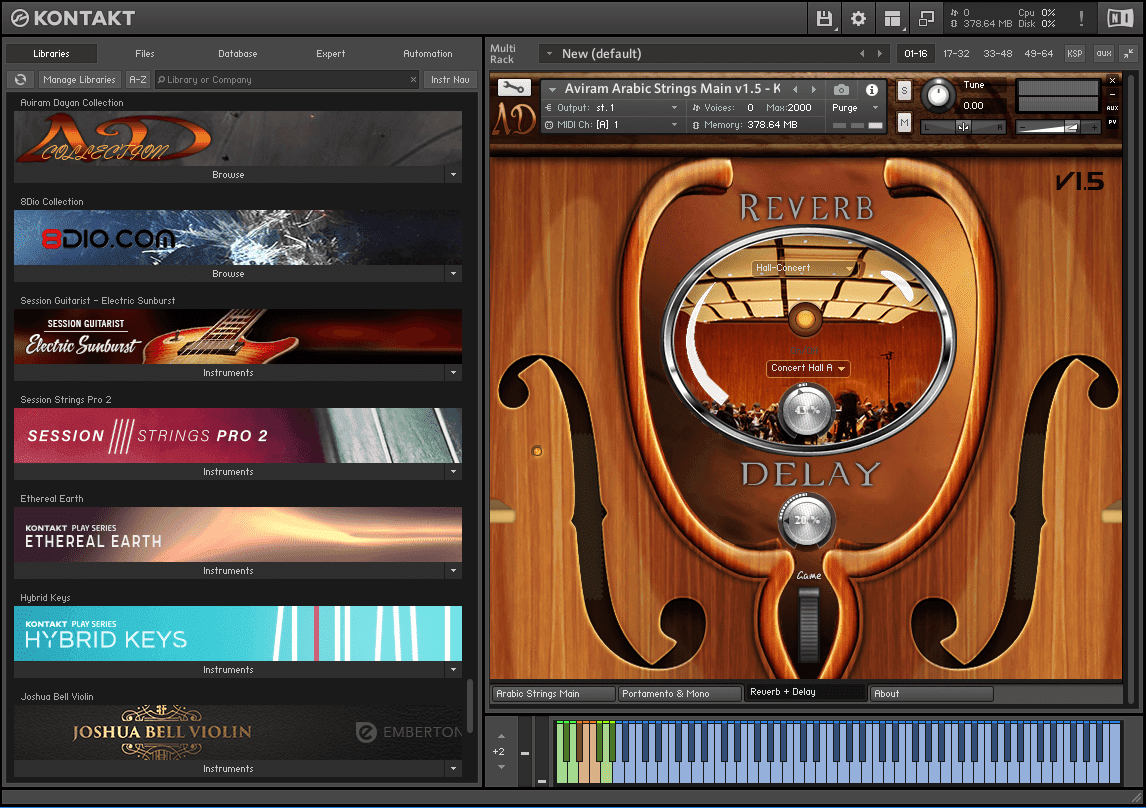
Task: Click the Kontakt logo
Action: click(x=73, y=18)
